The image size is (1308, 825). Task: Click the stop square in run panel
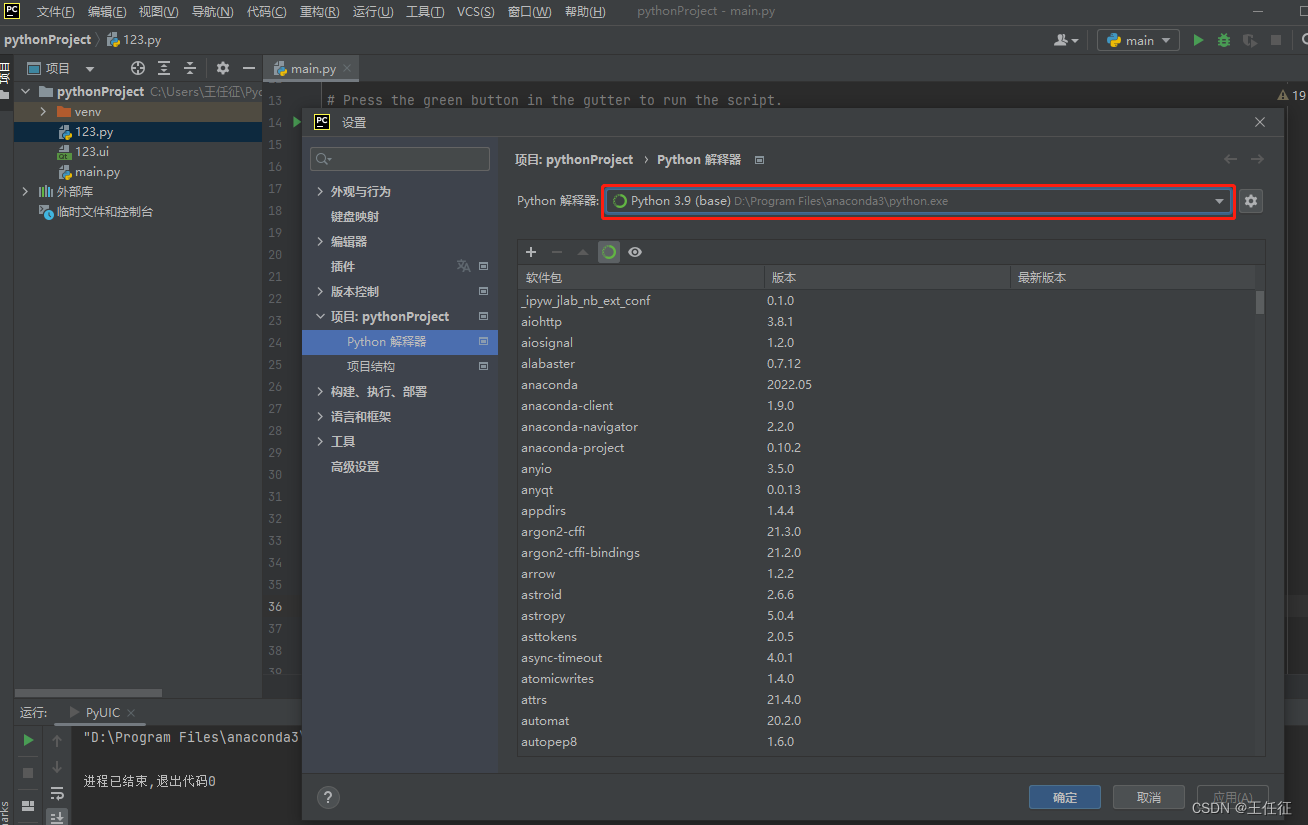[x=28, y=773]
